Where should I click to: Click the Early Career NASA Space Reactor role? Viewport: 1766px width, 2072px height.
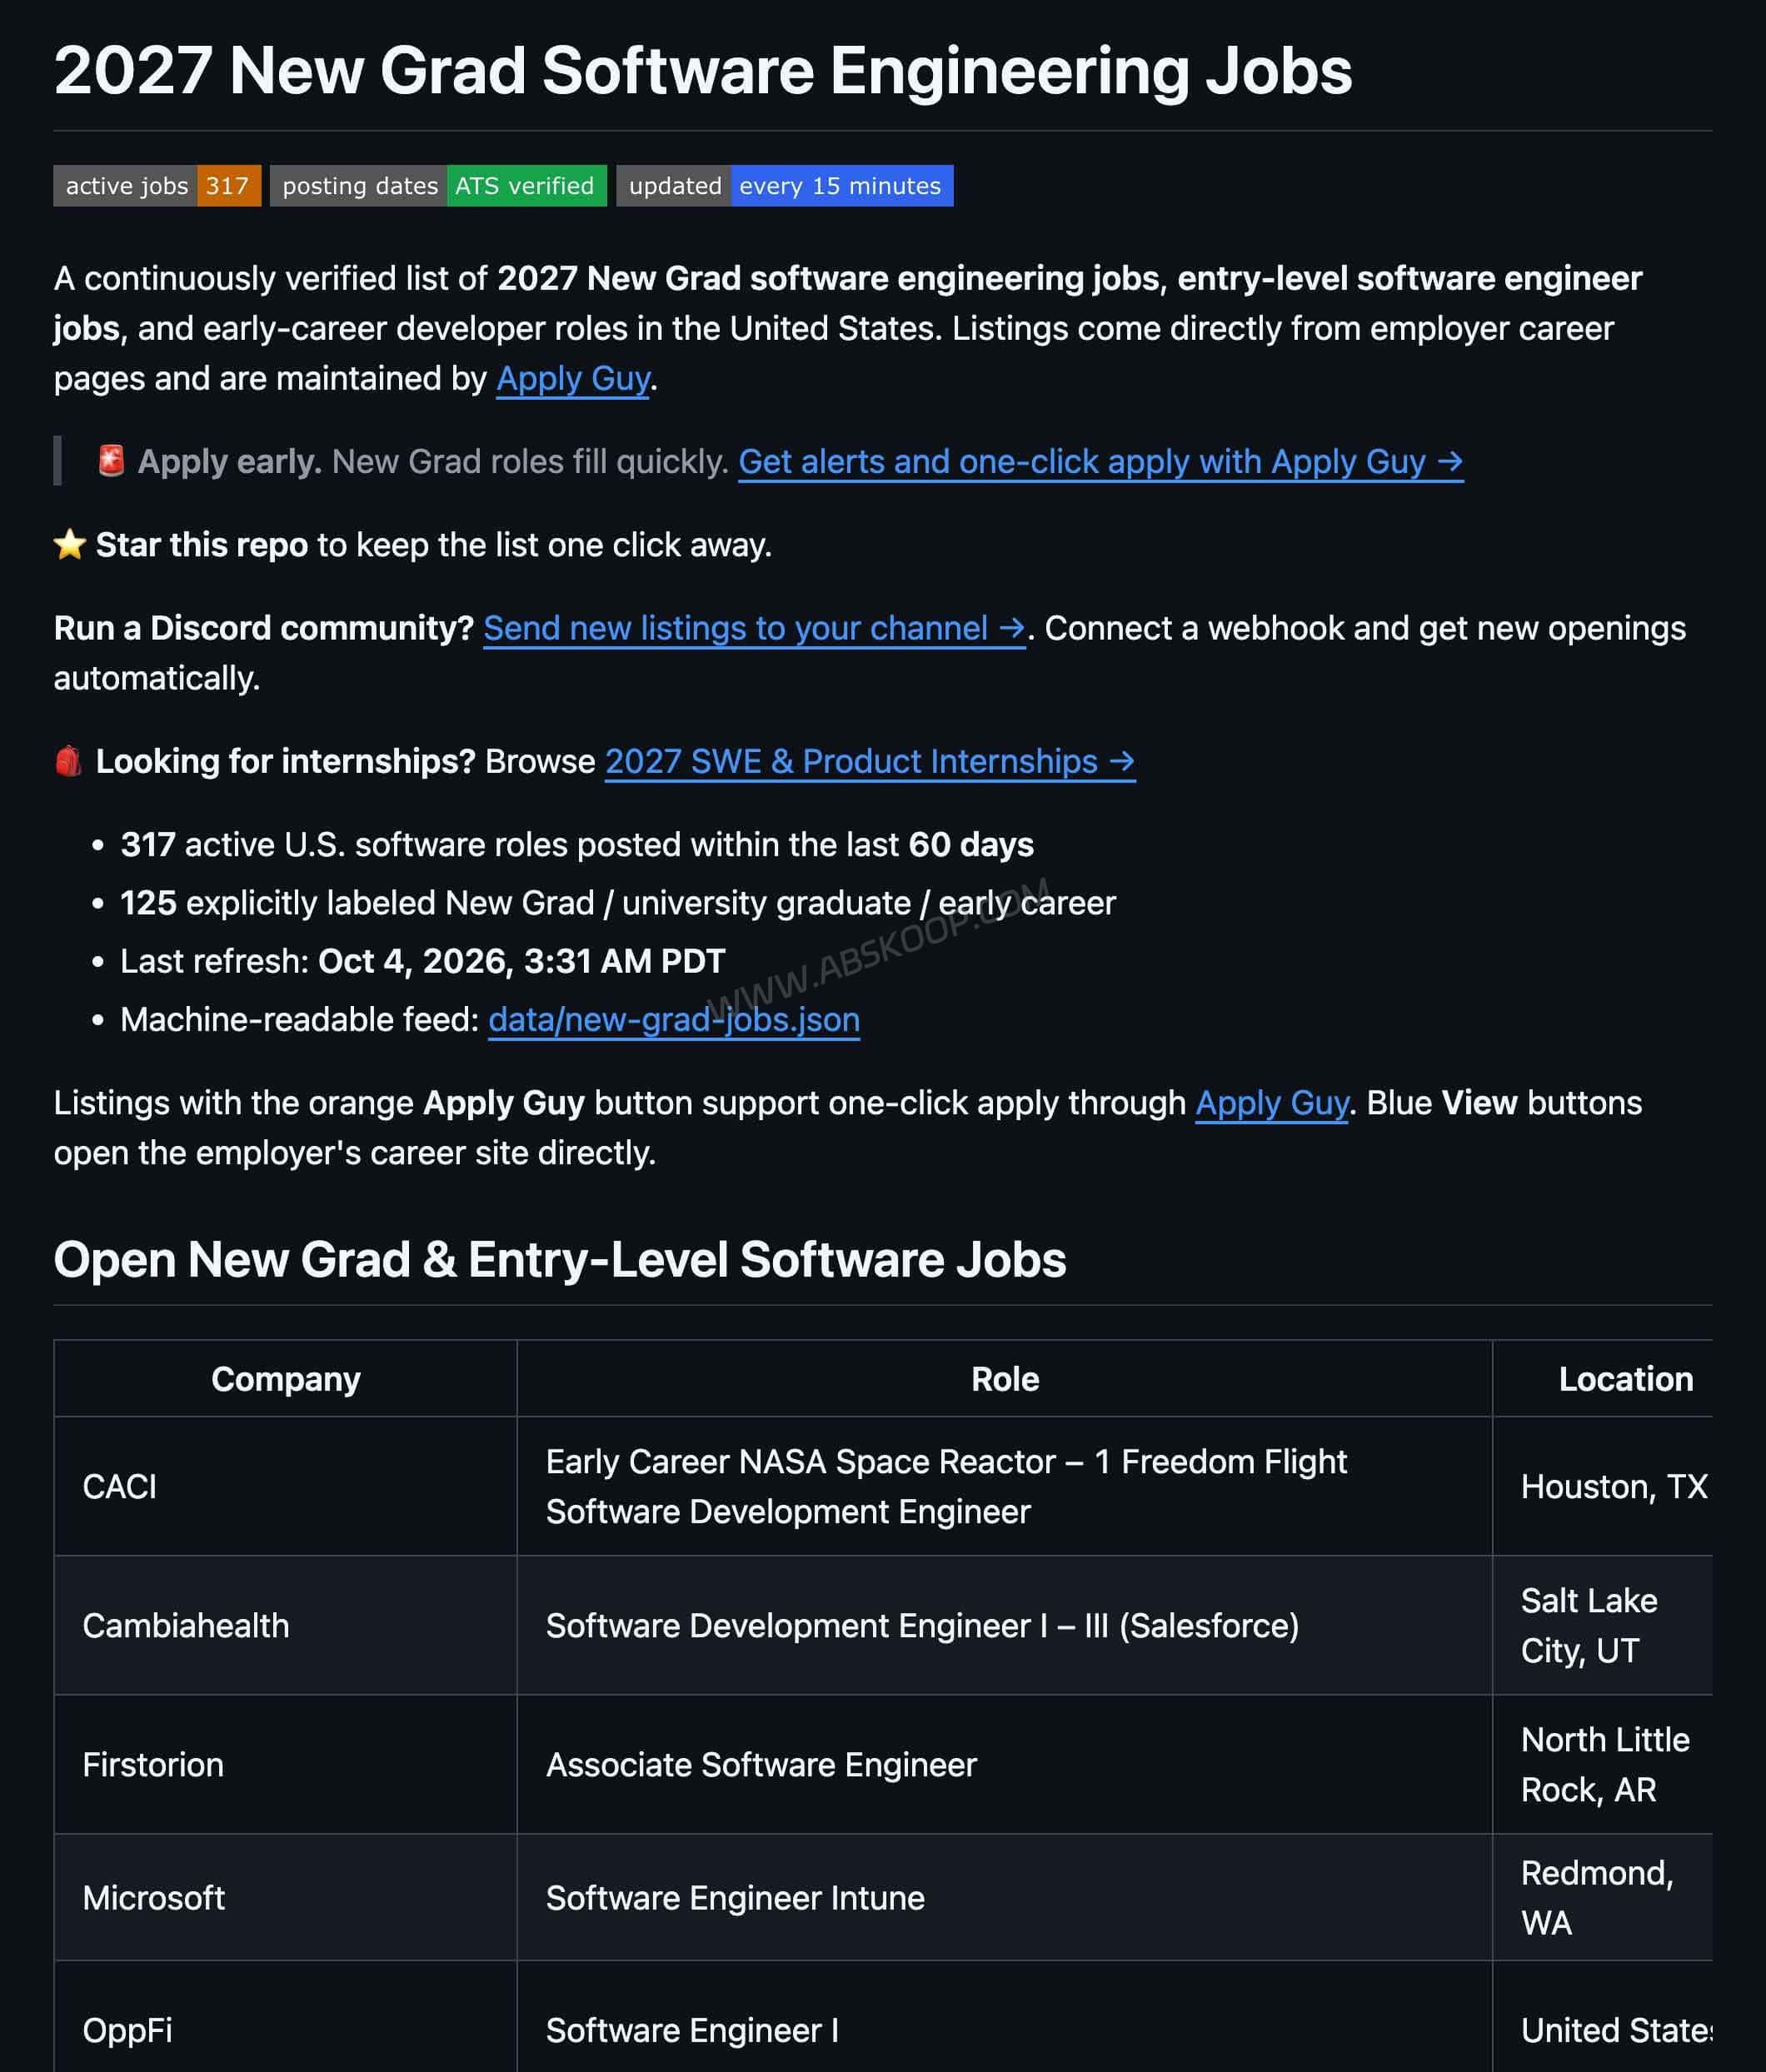[1005, 1487]
